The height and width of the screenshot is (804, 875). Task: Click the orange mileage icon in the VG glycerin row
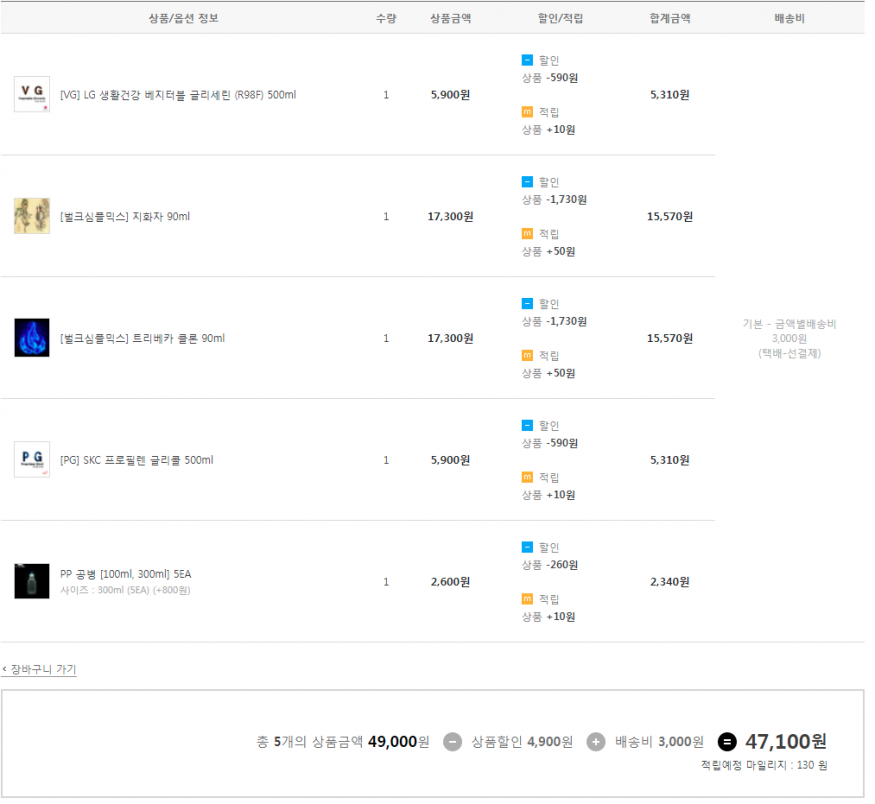[527, 112]
